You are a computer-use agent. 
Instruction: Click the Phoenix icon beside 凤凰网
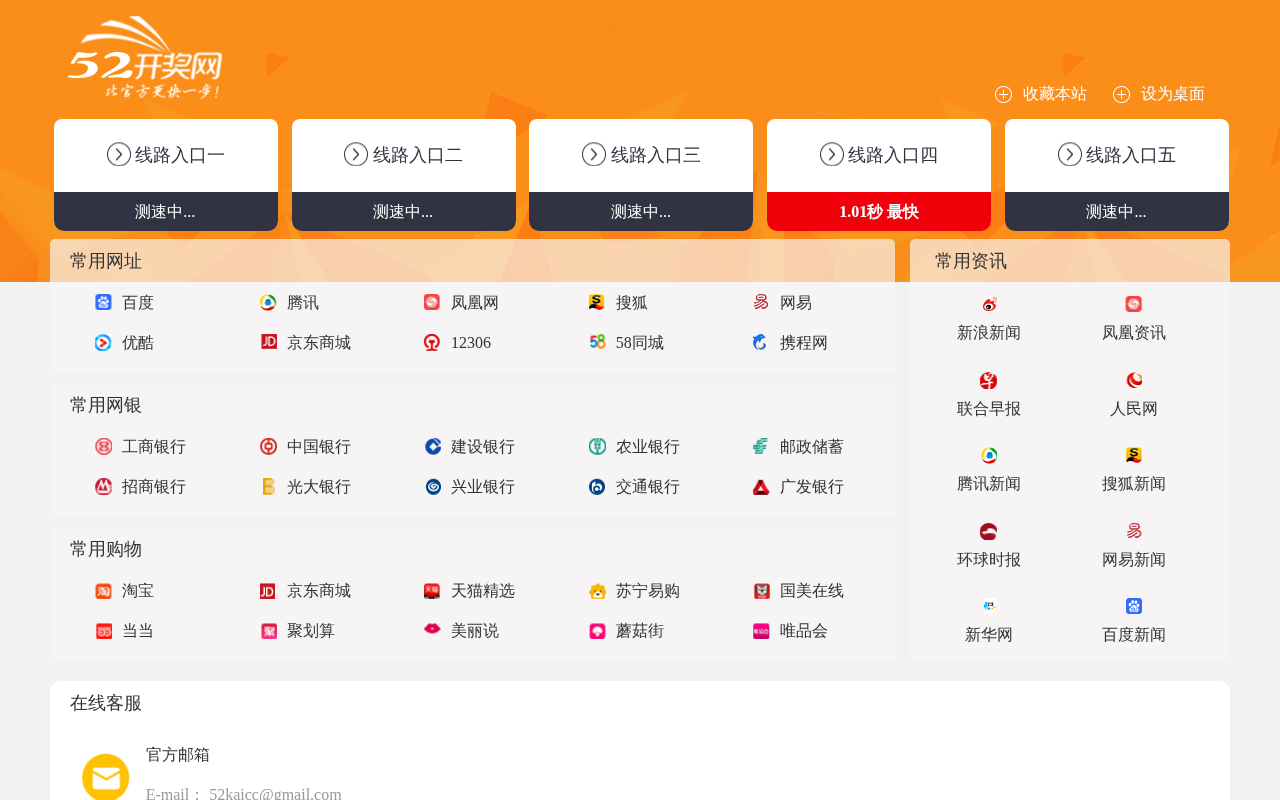pos(432,302)
